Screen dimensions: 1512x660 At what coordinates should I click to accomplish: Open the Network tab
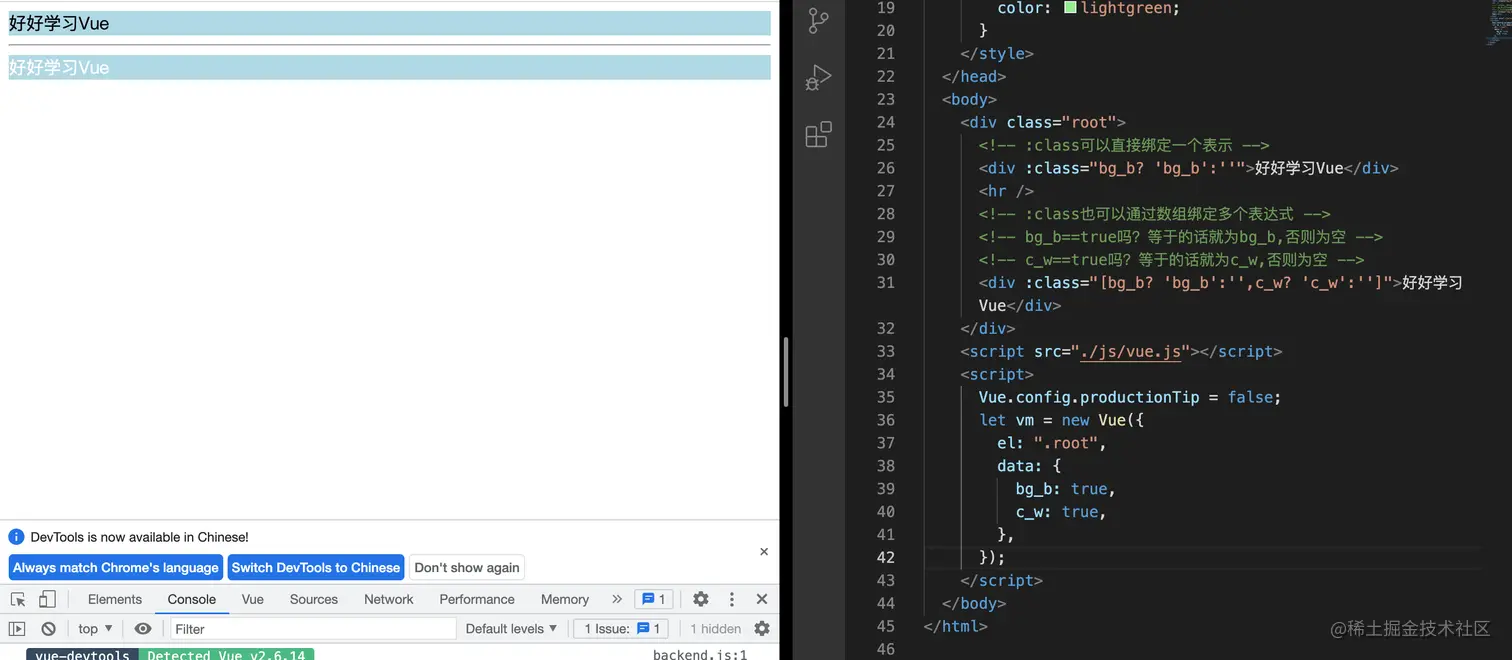[389, 599]
